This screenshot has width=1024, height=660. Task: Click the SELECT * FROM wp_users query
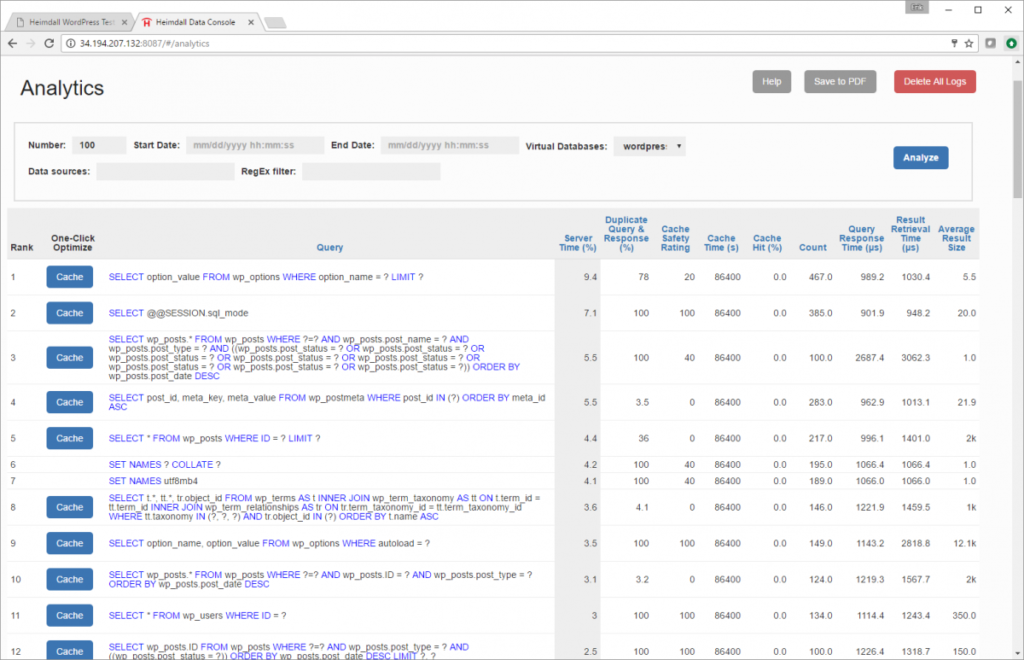click(197, 616)
